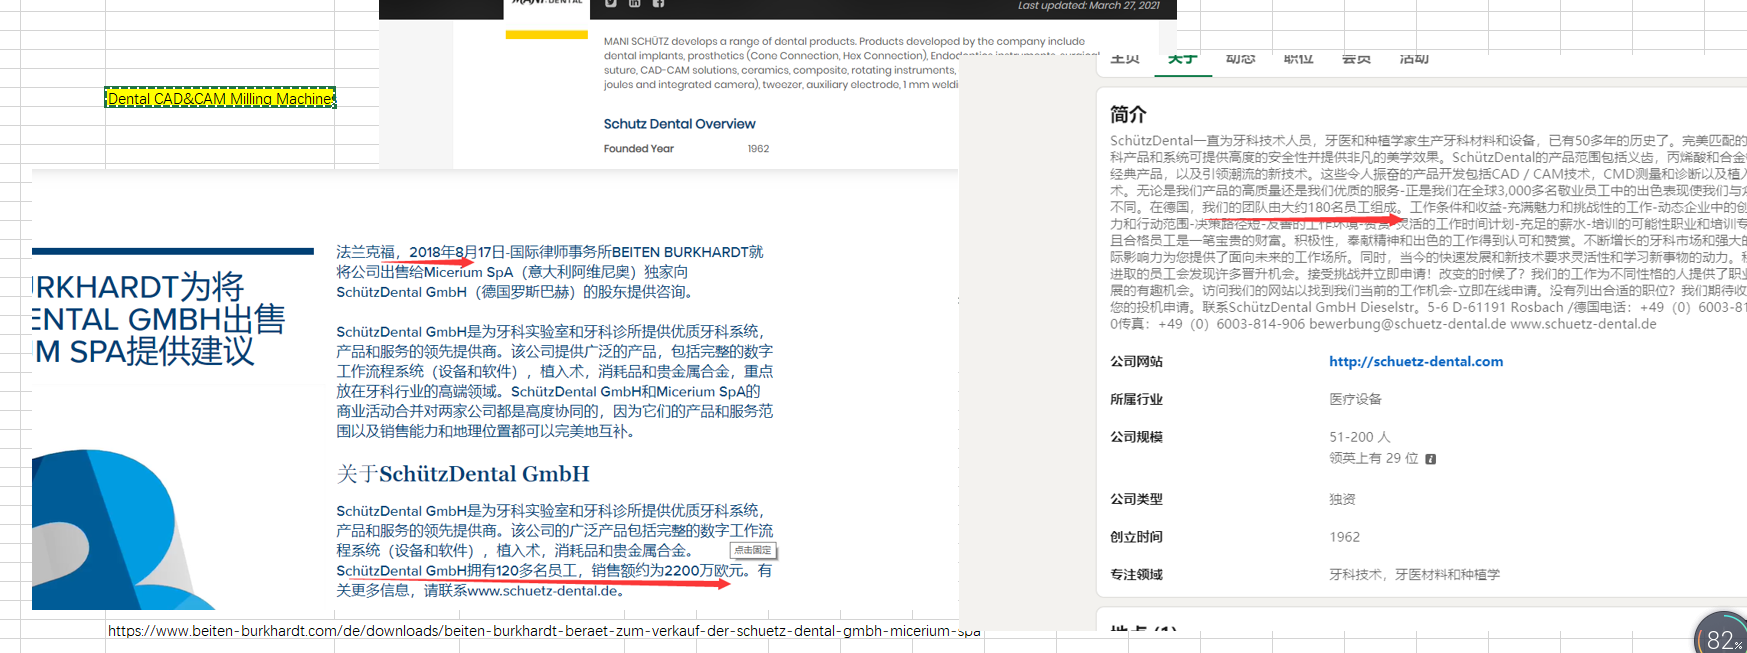Open the 活动 tab
1747x653 pixels.
(1414, 60)
